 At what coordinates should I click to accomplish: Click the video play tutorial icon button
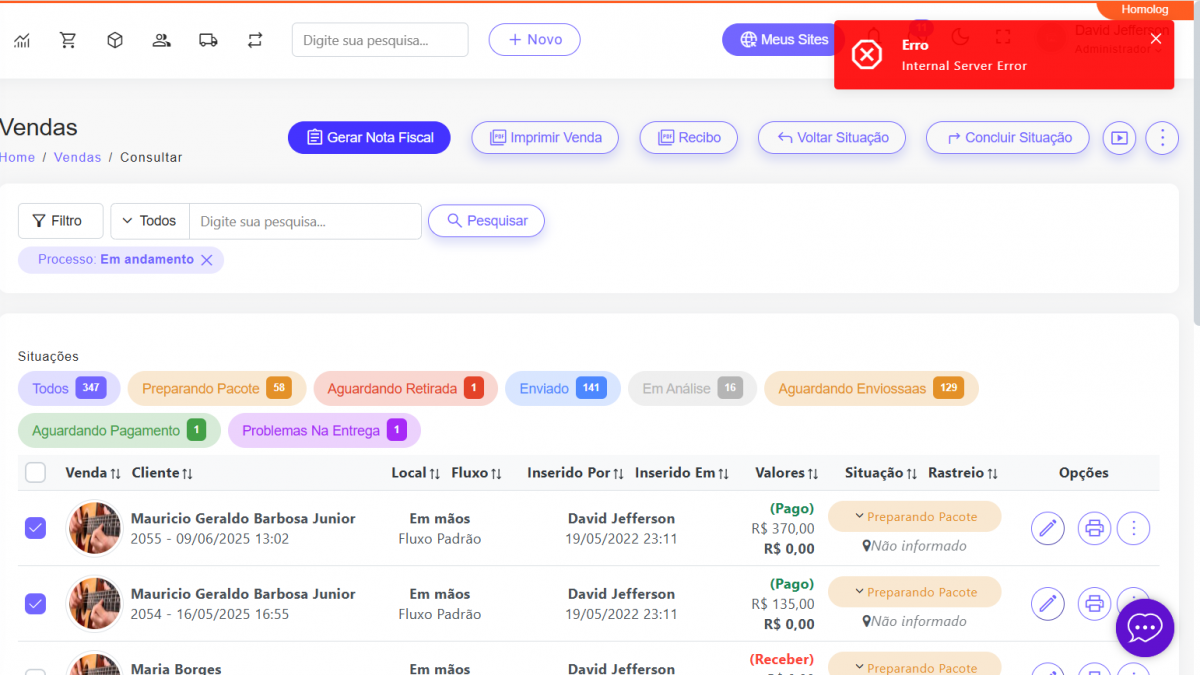[1119, 138]
